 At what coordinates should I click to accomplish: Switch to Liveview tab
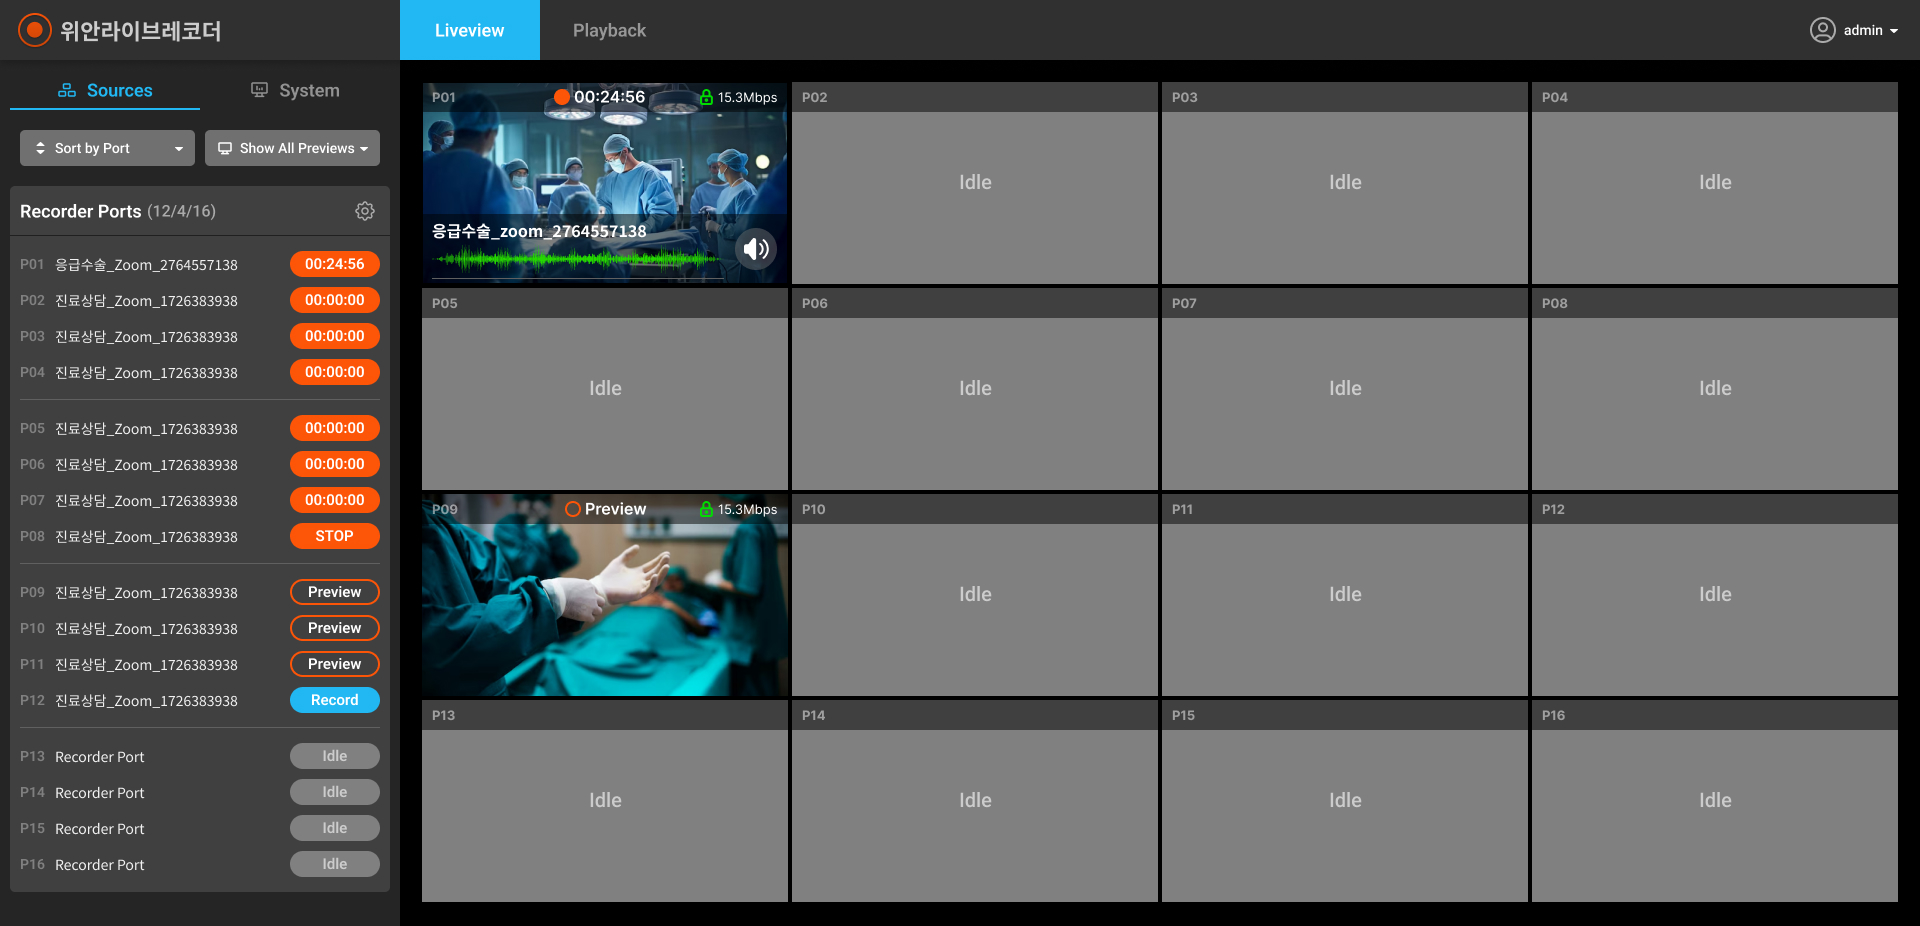(x=470, y=30)
